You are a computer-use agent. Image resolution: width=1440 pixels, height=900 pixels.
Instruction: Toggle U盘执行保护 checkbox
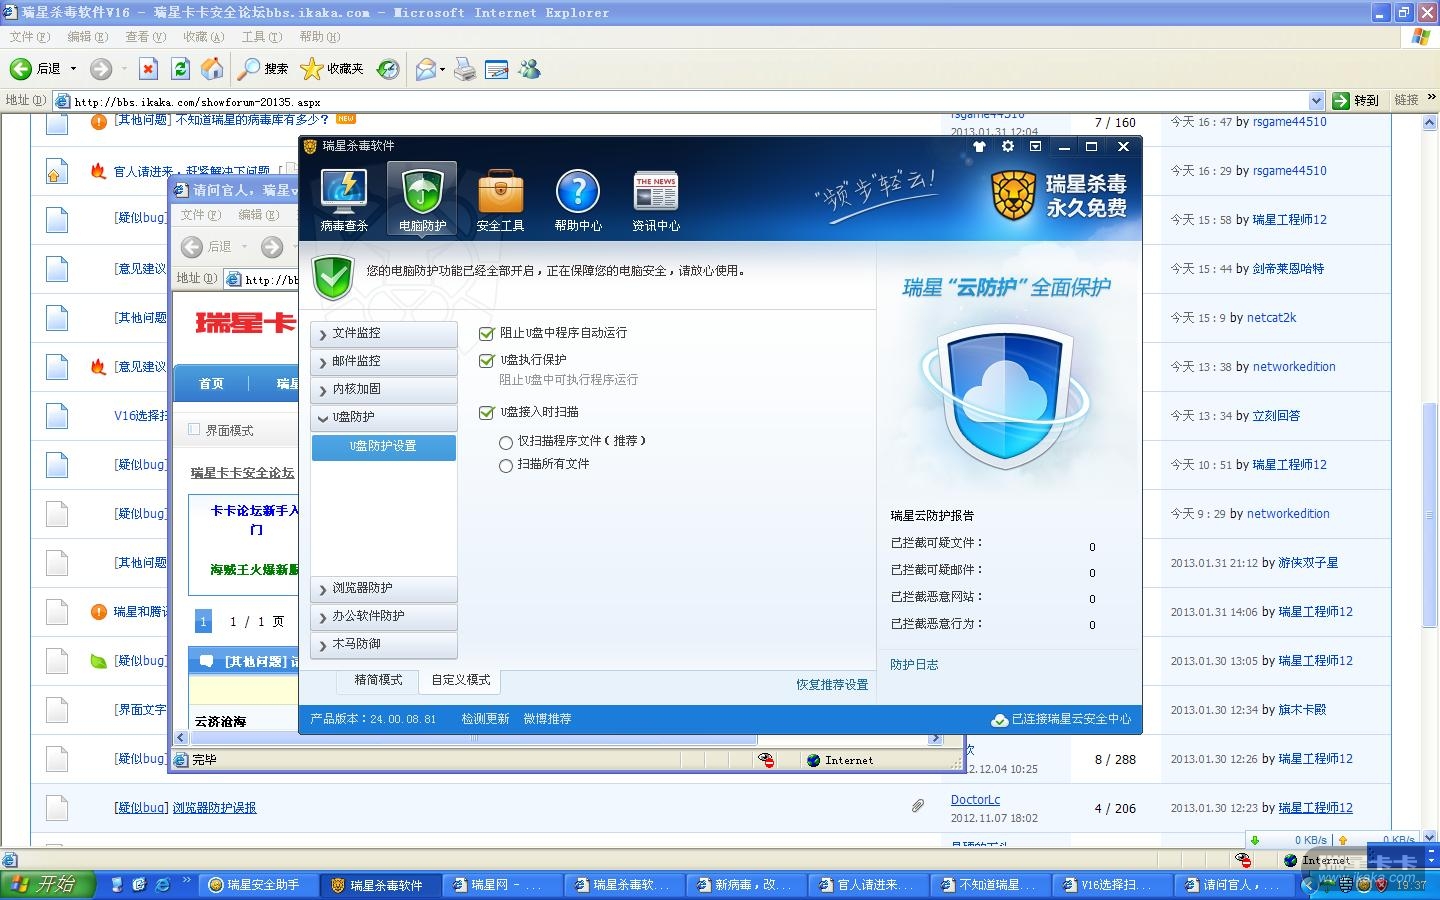point(487,360)
